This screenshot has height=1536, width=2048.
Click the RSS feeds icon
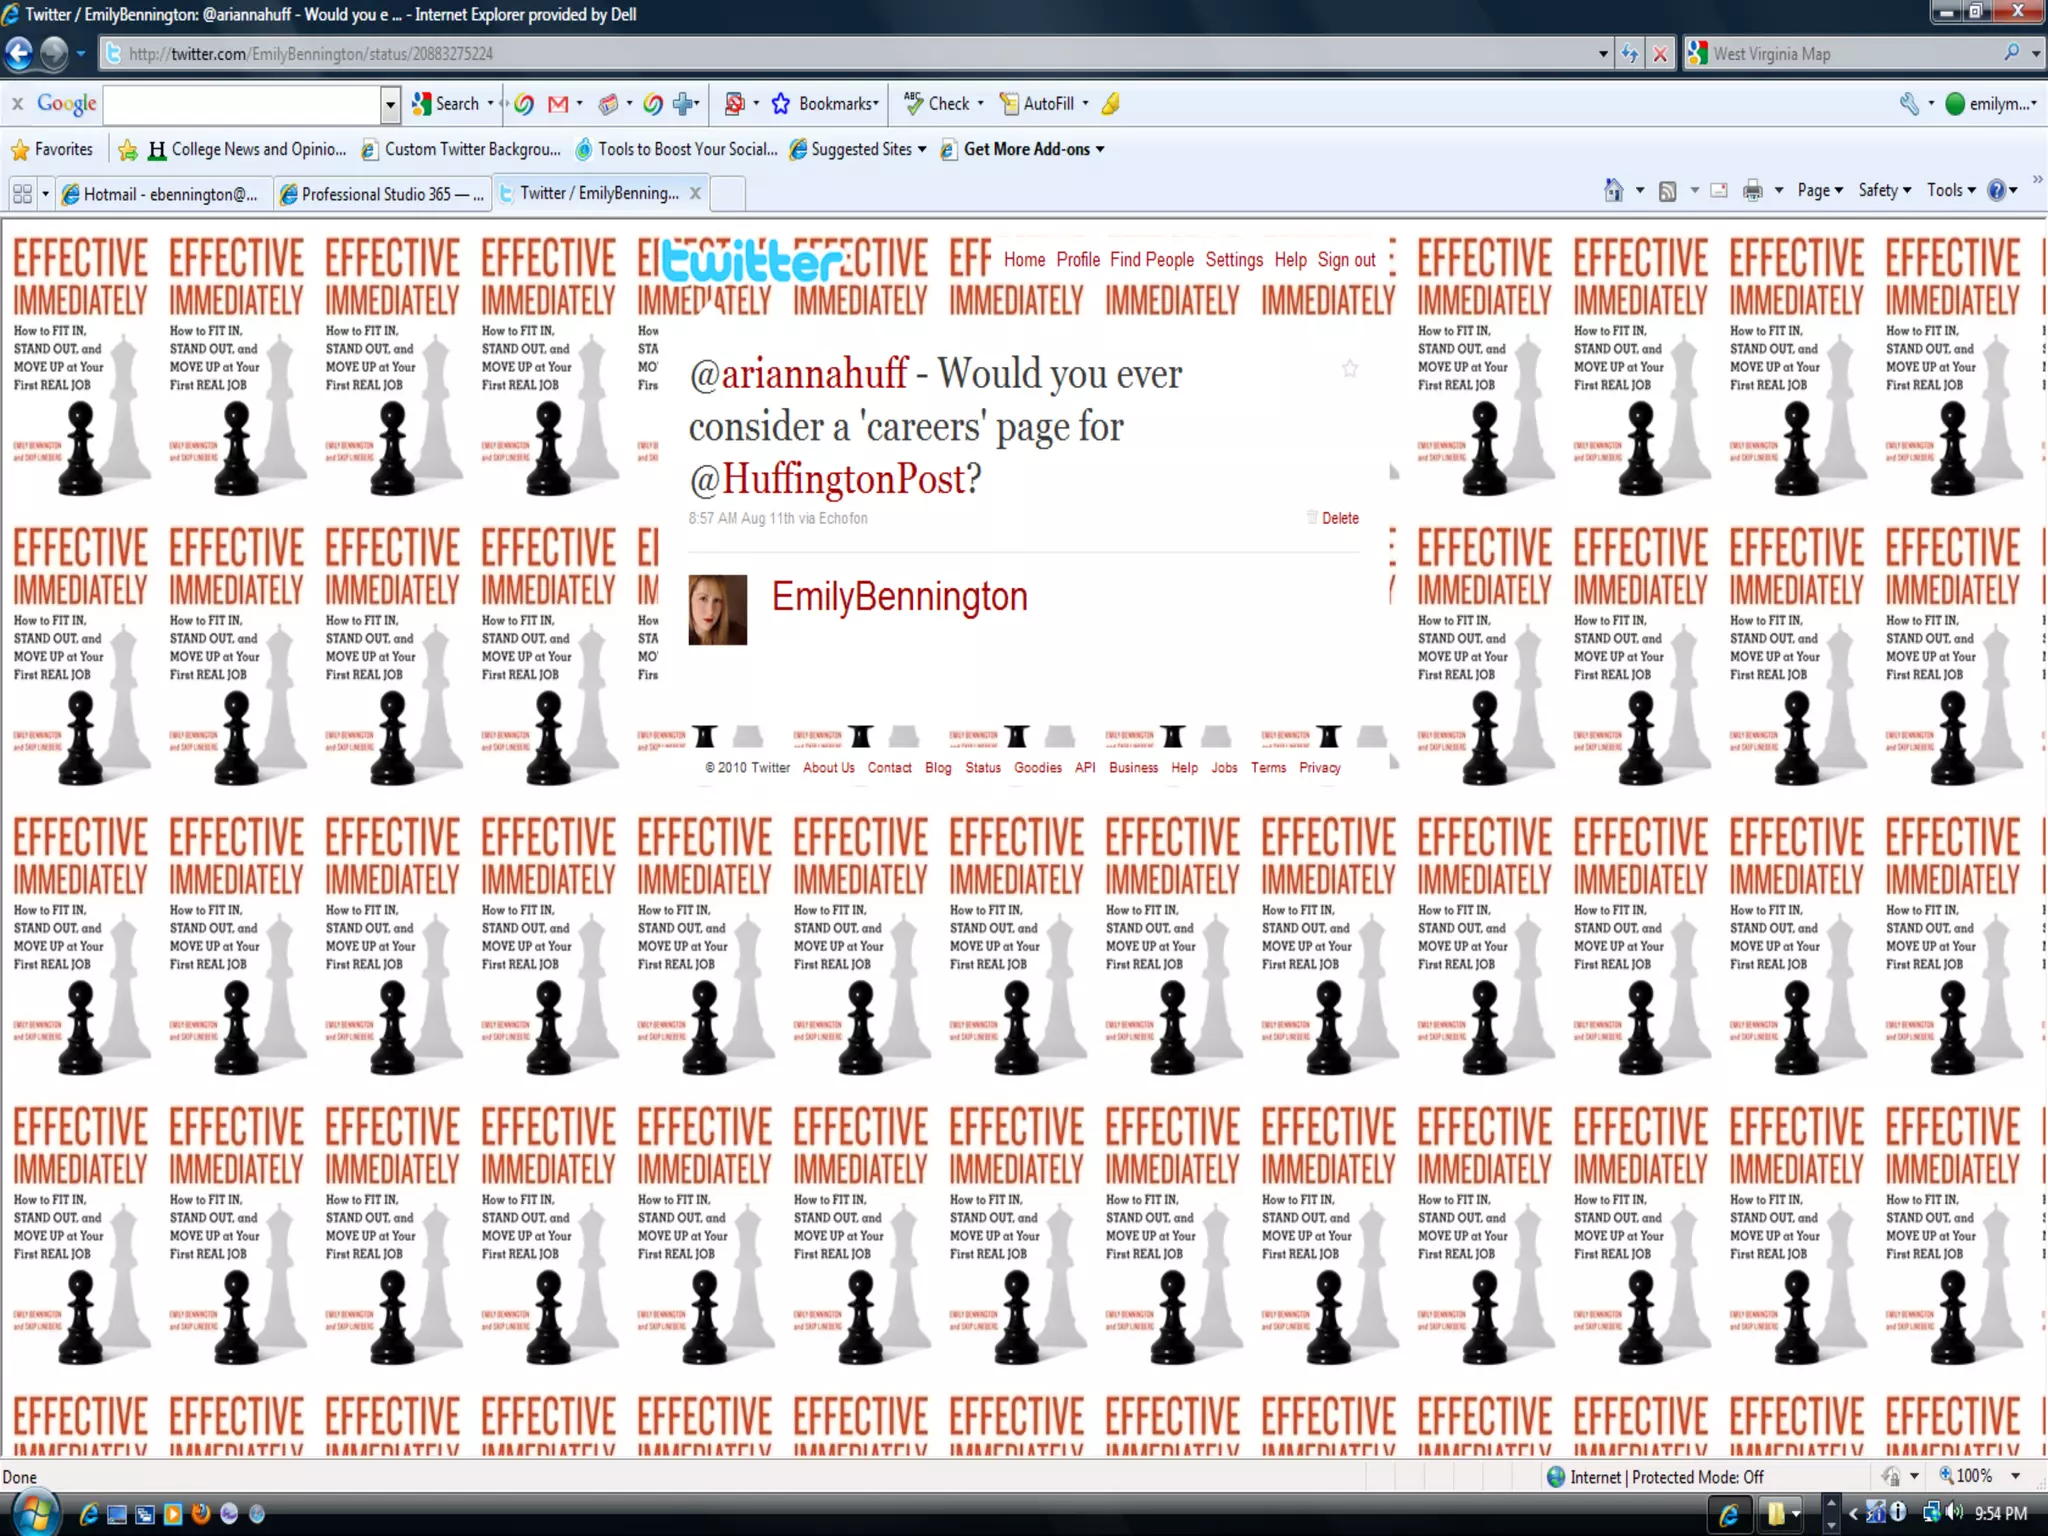pyautogui.click(x=1667, y=190)
